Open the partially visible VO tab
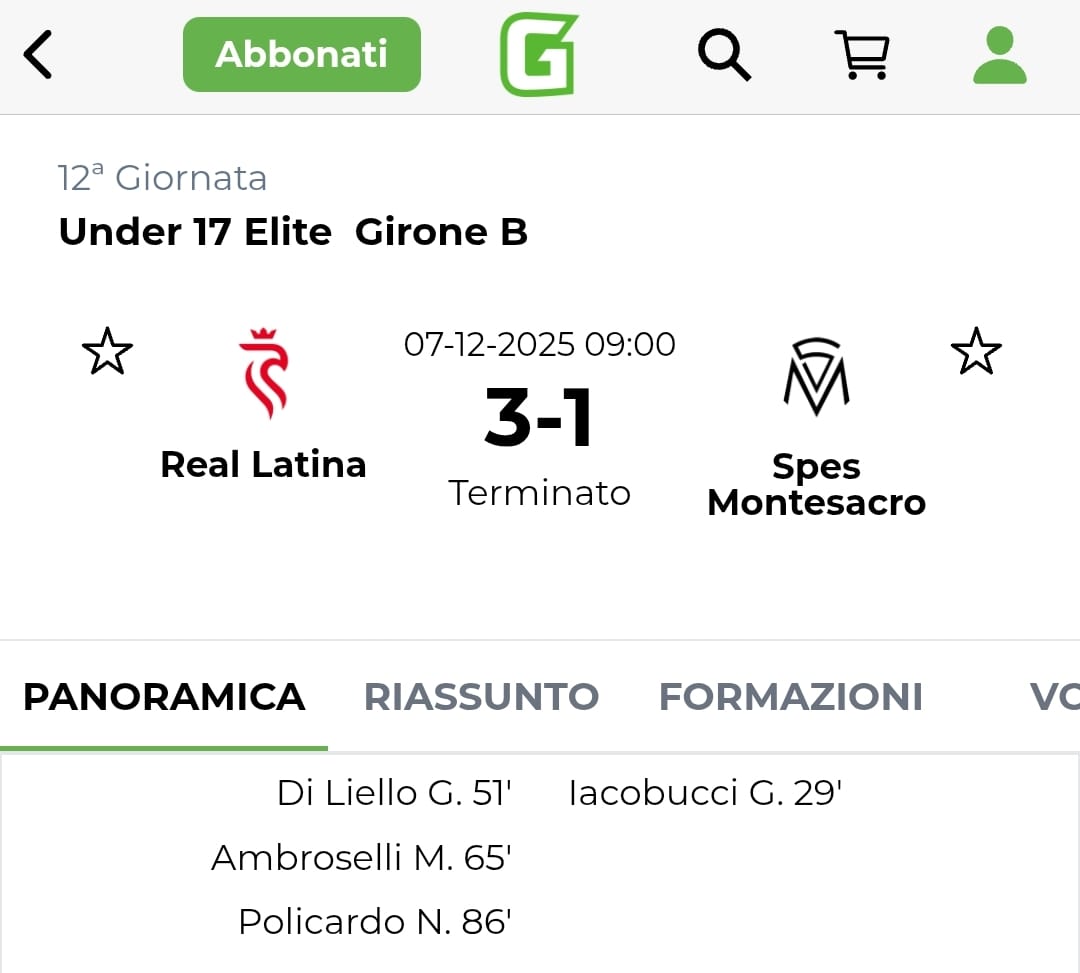The height and width of the screenshot is (973, 1080). (1053, 697)
